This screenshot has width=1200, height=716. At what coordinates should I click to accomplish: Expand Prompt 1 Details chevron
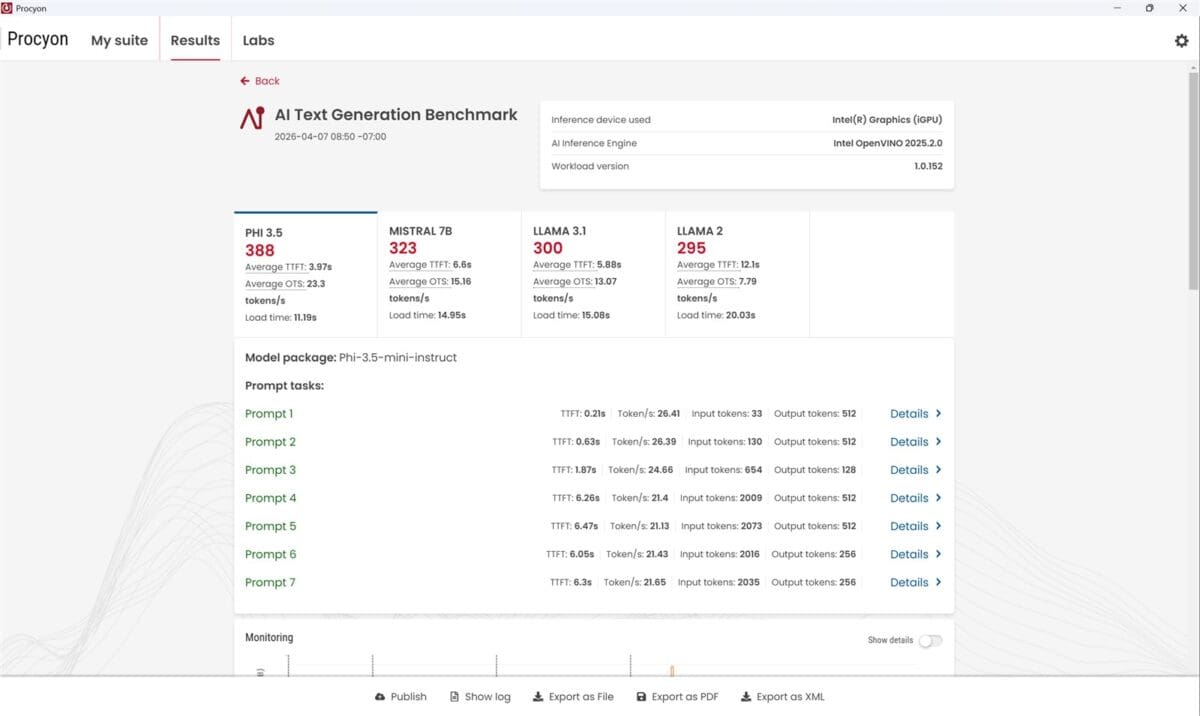point(938,414)
